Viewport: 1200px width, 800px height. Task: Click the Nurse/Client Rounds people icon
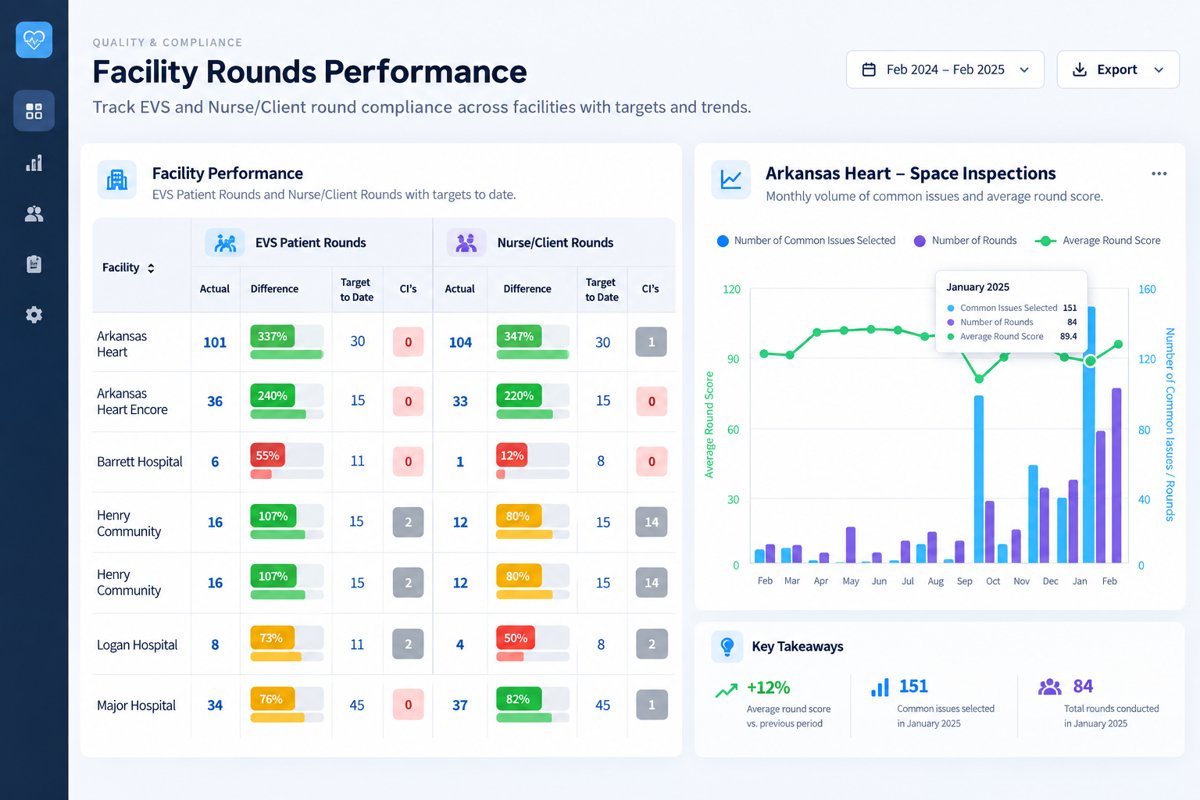tap(465, 242)
